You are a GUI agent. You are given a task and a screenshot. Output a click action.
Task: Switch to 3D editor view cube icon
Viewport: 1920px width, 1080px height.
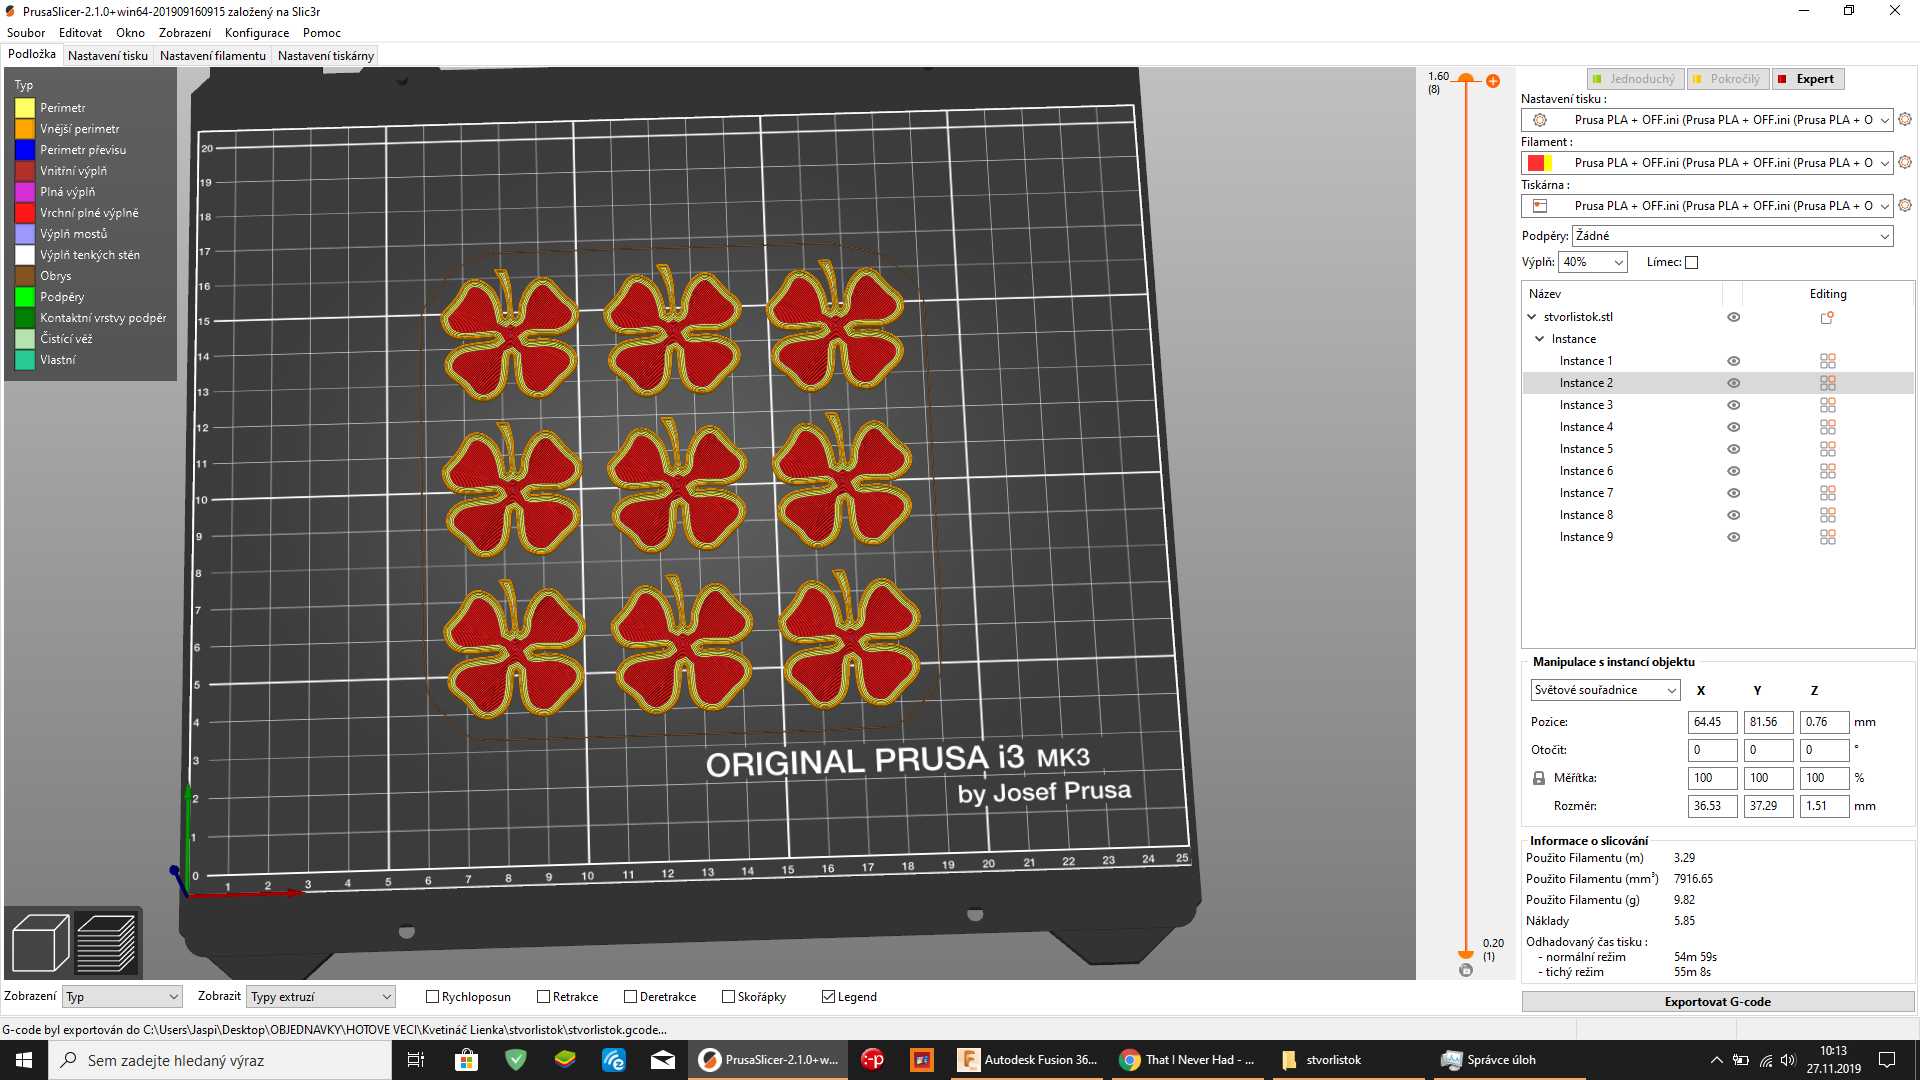pos(40,942)
